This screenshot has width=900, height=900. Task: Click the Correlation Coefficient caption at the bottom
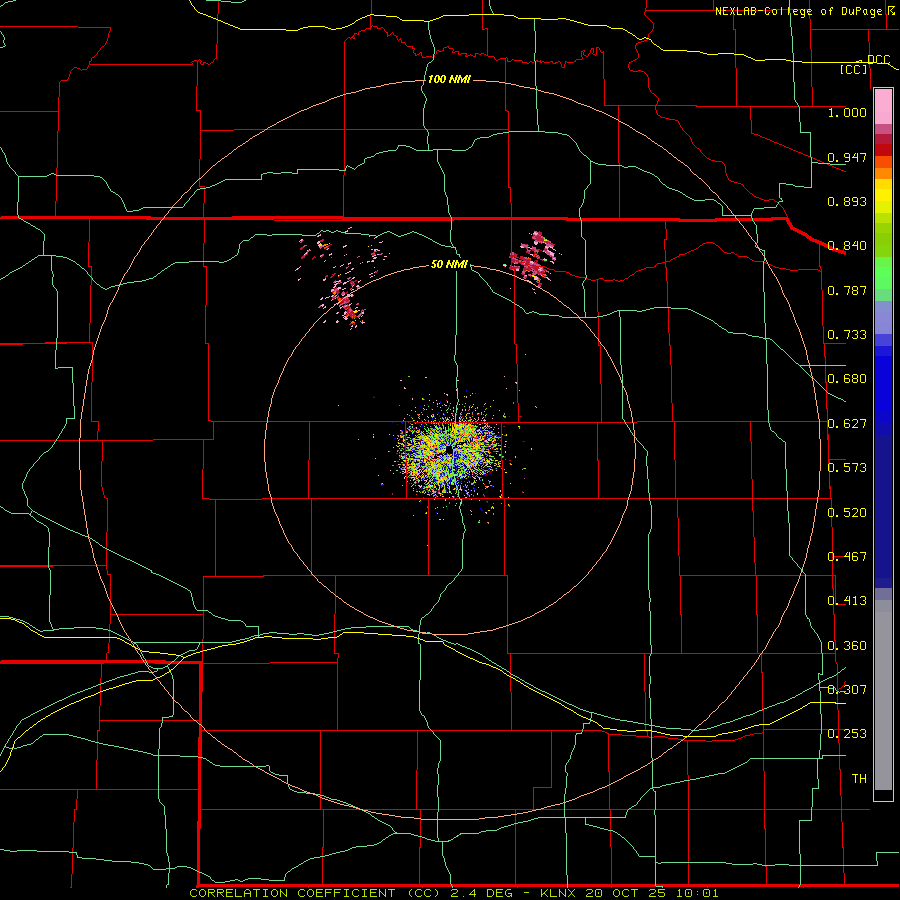coord(453,893)
